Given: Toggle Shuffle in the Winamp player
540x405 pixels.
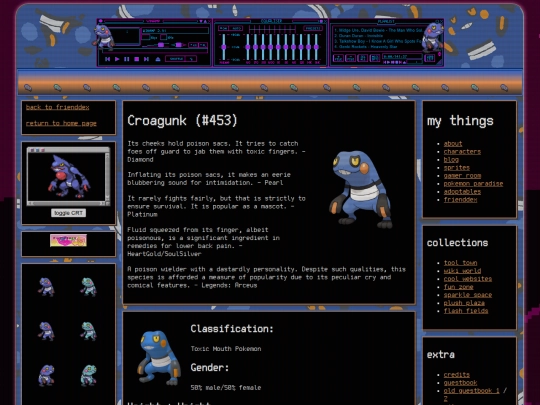Looking at the screenshot, I should click(x=176, y=59).
